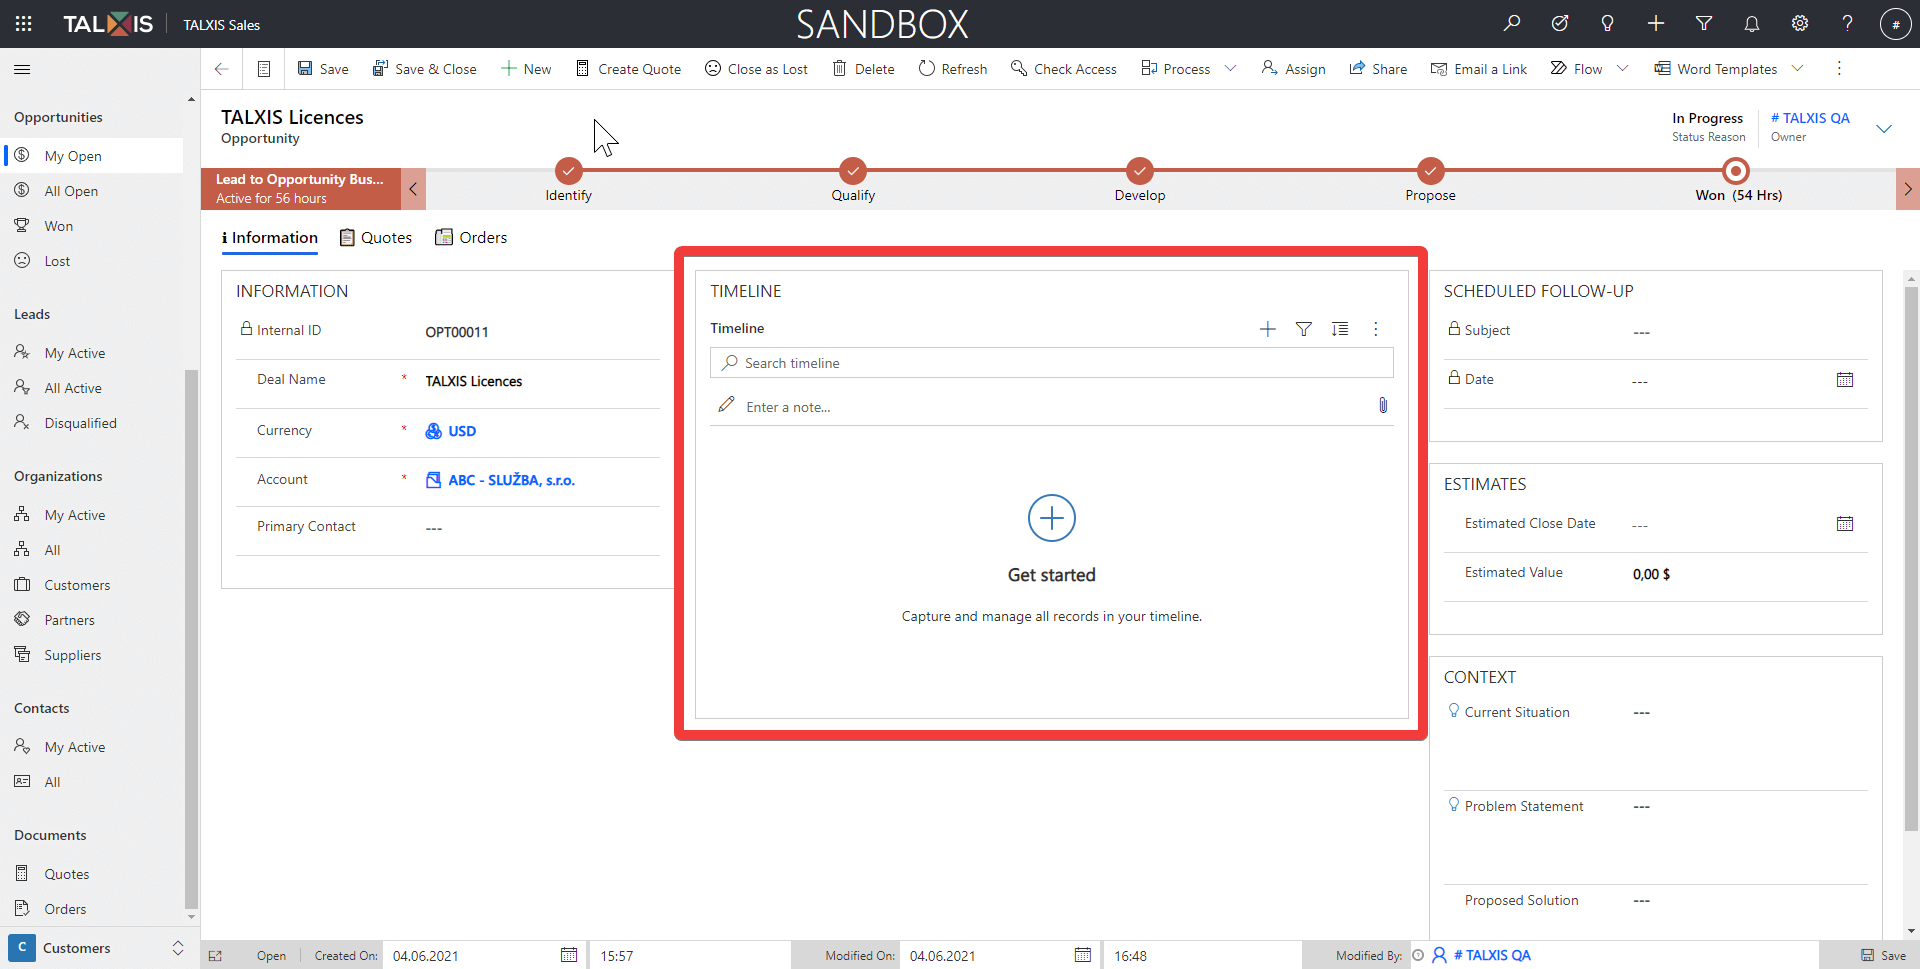Click Email a Link
The height and width of the screenshot is (969, 1920).
(1479, 69)
